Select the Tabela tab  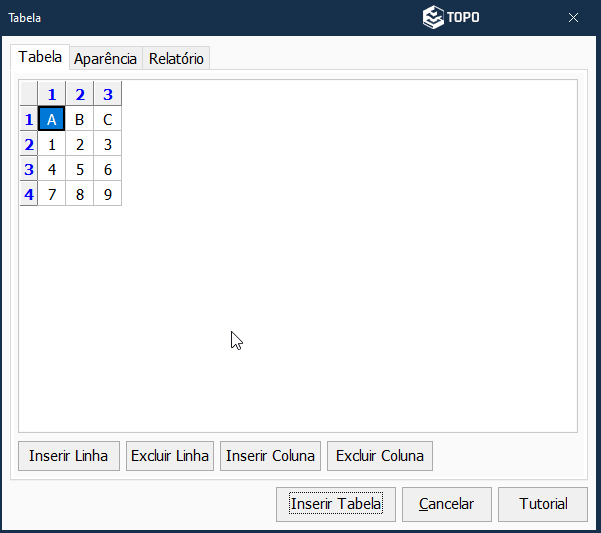[40, 58]
